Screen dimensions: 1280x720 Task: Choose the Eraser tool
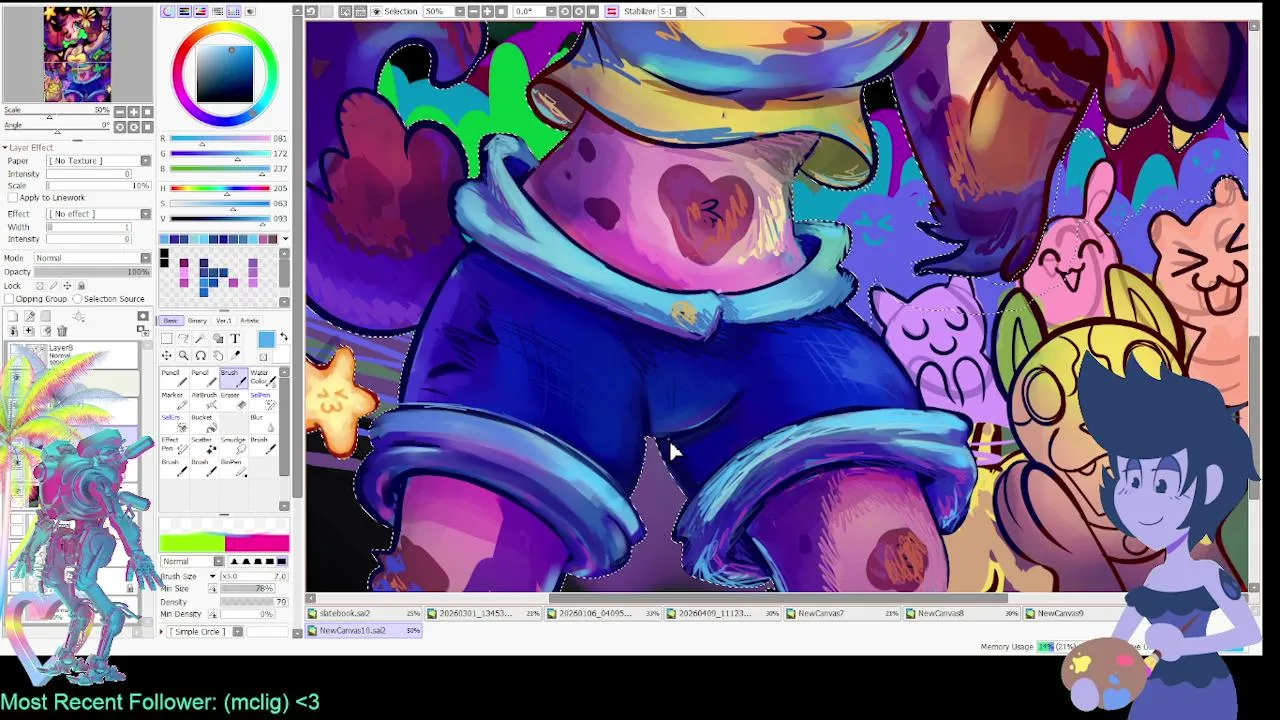[233, 401]
